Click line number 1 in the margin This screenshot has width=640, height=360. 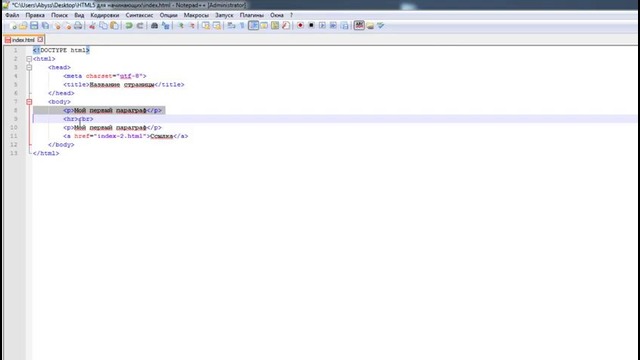point(16,50)
